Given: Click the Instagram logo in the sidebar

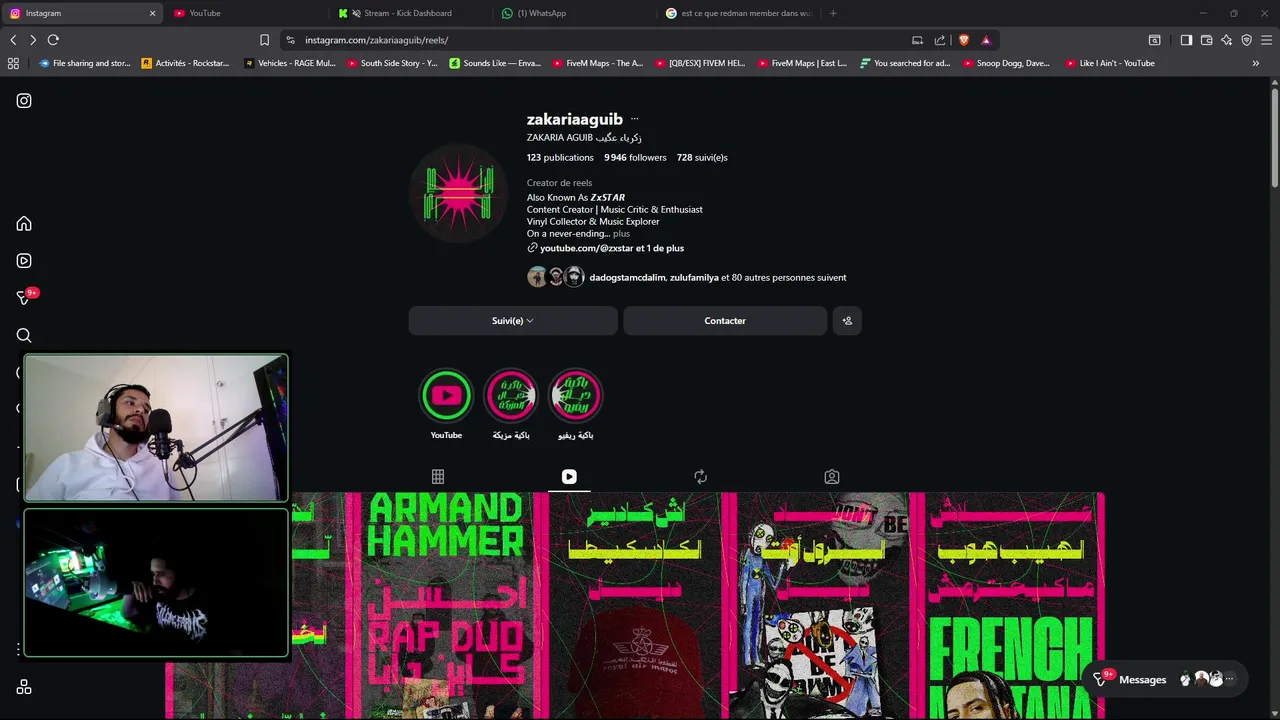Looking at the screenshot, I should (24, 101).
